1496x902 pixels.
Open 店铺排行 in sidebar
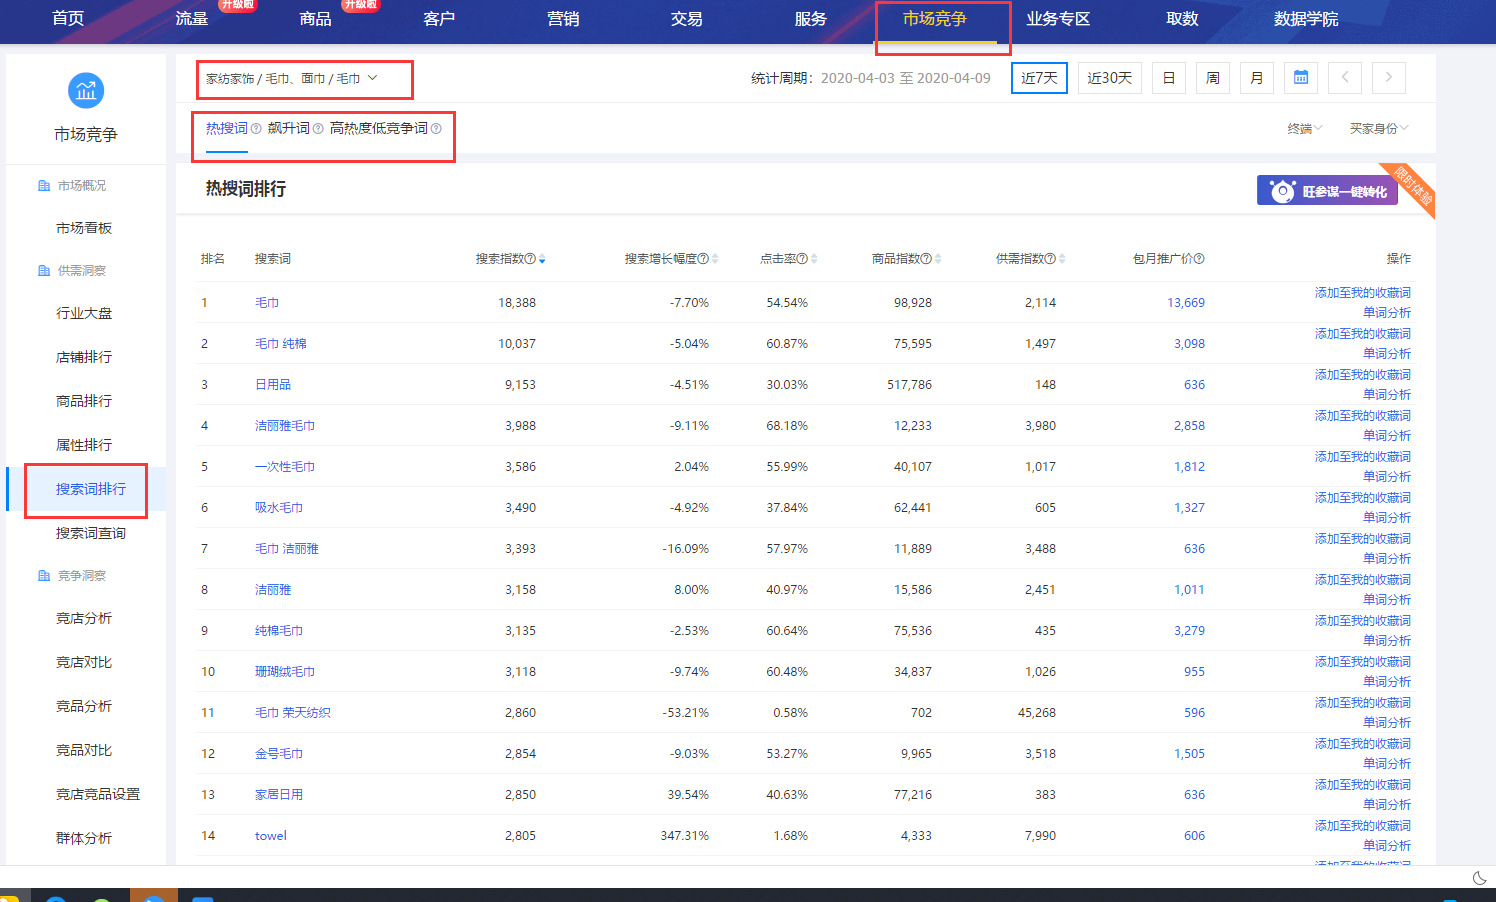click(84, 357)
